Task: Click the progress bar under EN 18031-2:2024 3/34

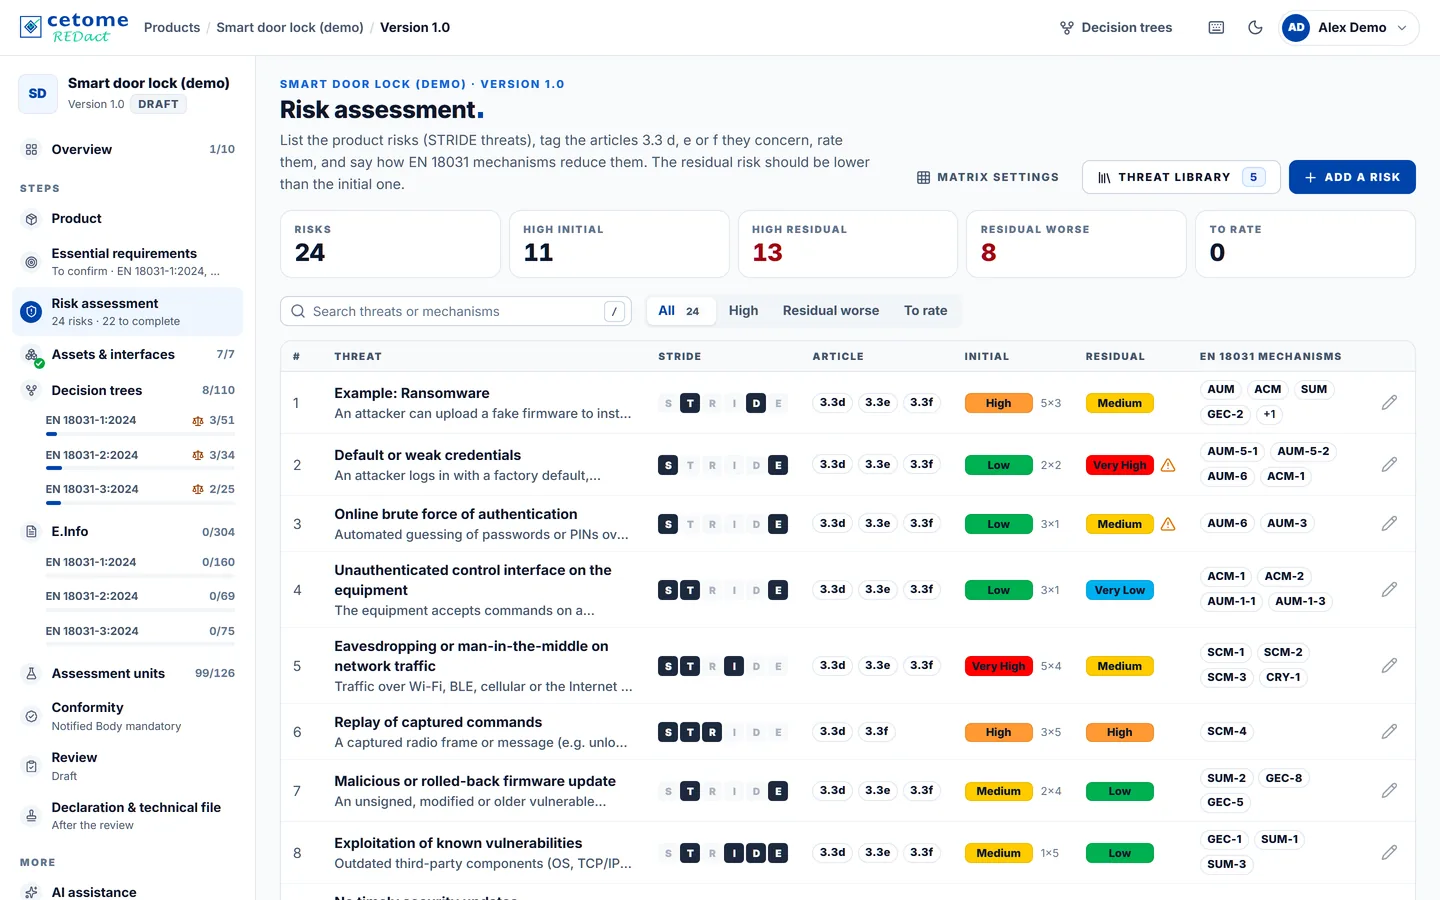Action: pyautogui.click(x=140, y=468)
